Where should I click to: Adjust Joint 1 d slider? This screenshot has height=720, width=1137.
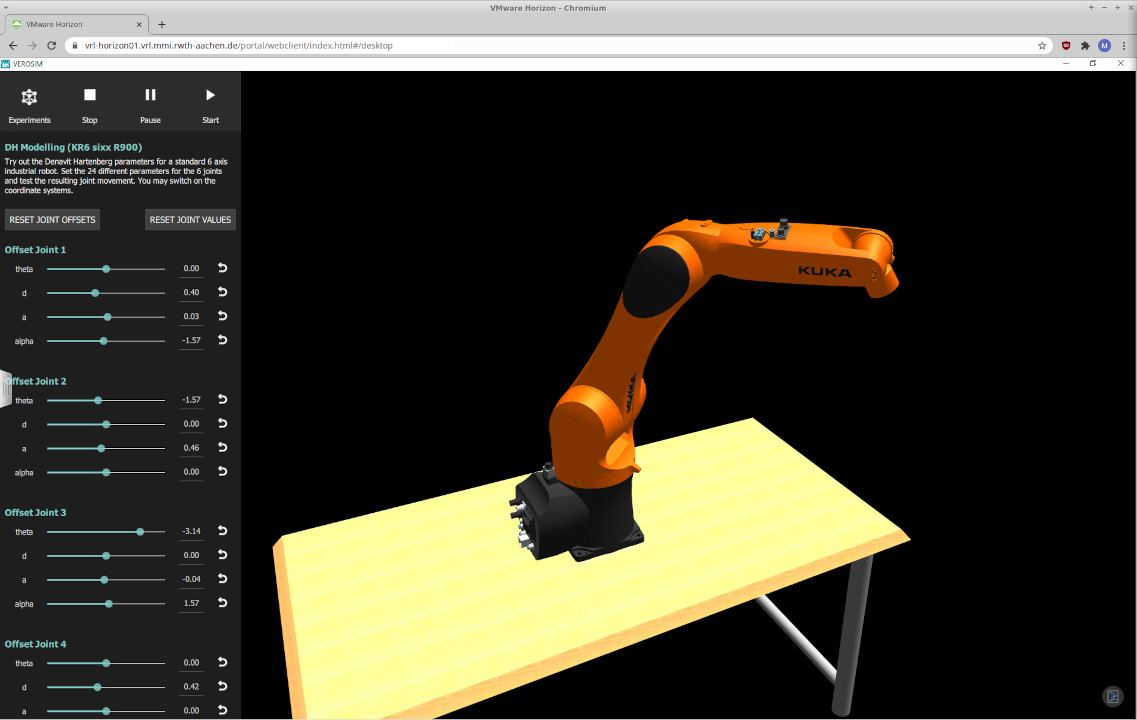click(x=106, y=293)
